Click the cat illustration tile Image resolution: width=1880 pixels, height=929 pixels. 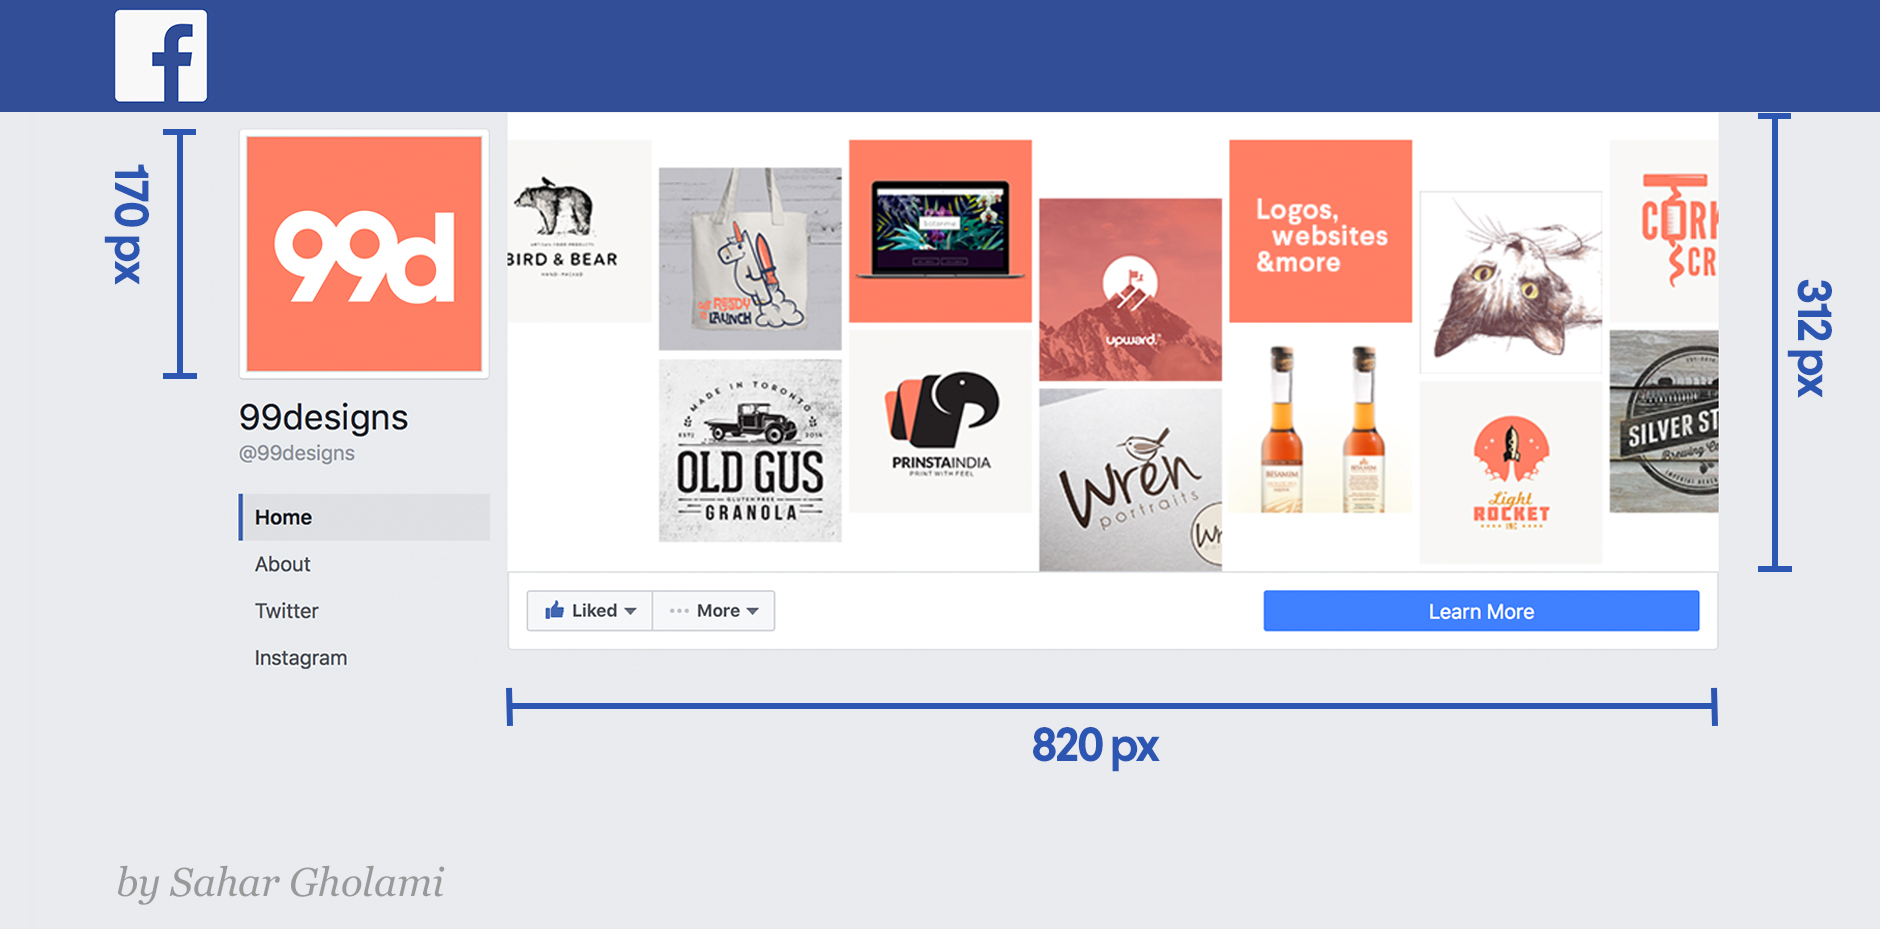point(1511,283)
